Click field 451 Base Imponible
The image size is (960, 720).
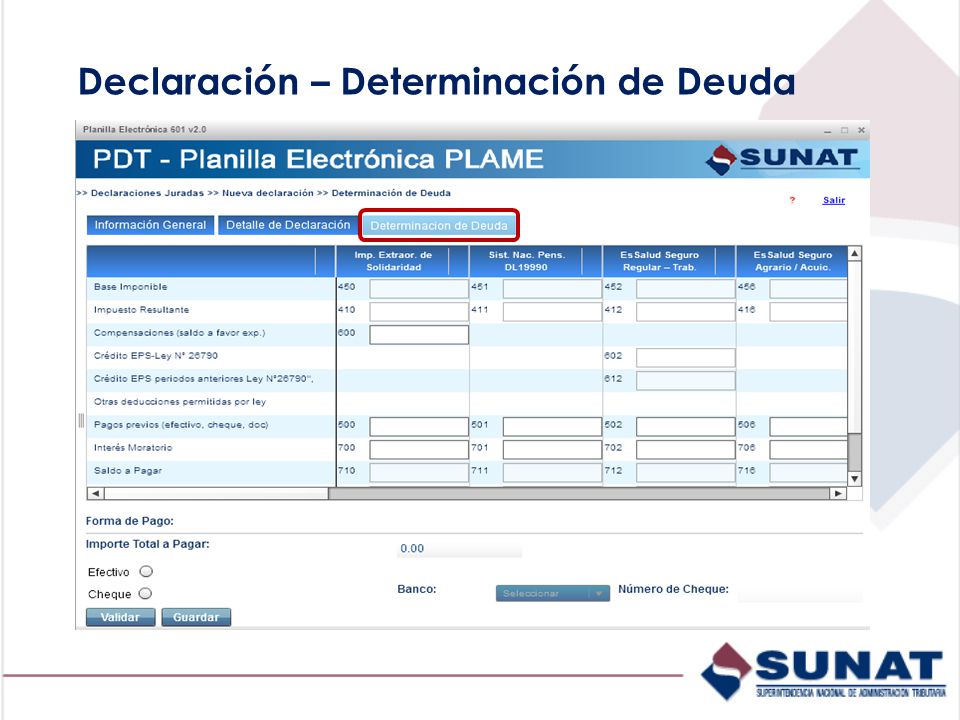[552, 288]
